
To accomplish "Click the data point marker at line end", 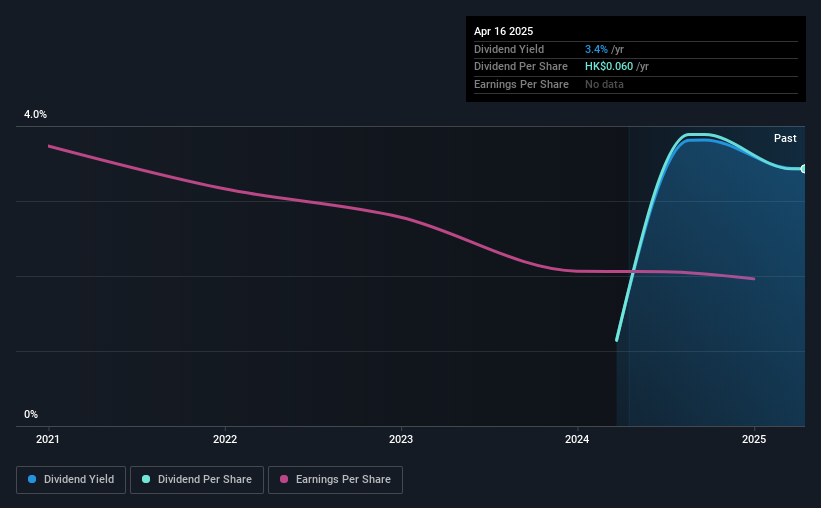I will point(803,169).
